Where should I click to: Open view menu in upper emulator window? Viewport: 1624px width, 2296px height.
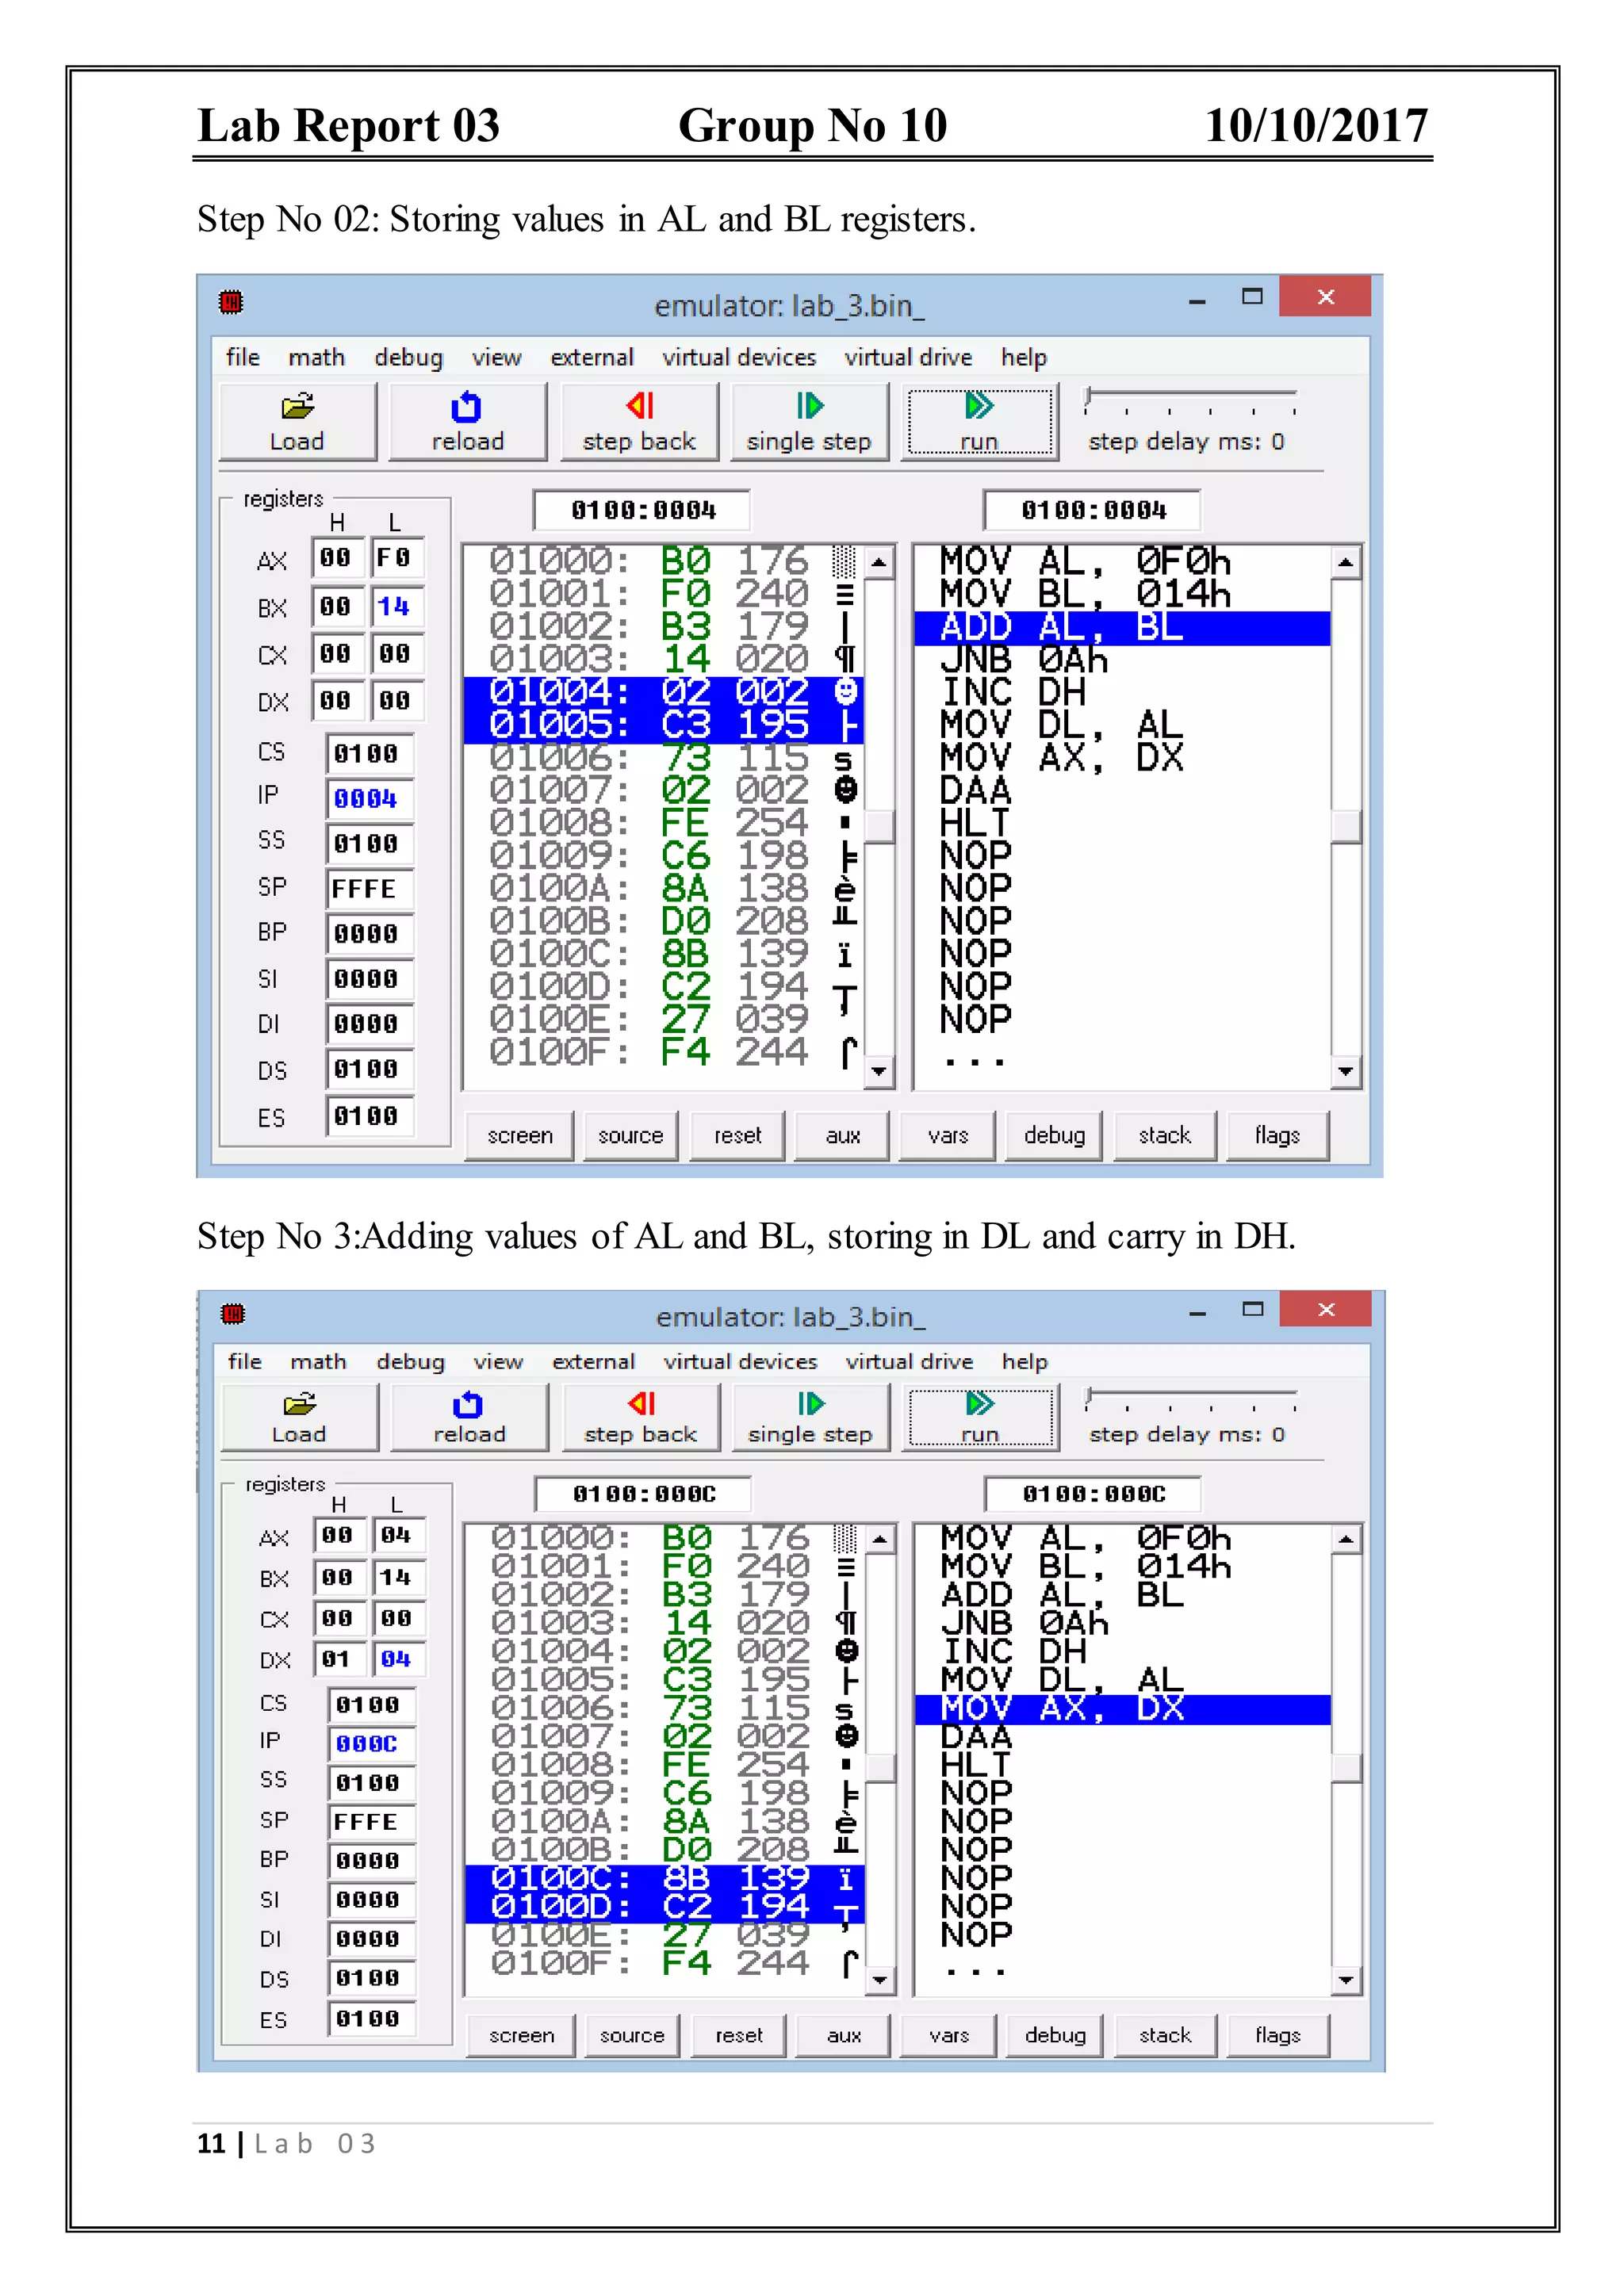[x=496, y=357]
